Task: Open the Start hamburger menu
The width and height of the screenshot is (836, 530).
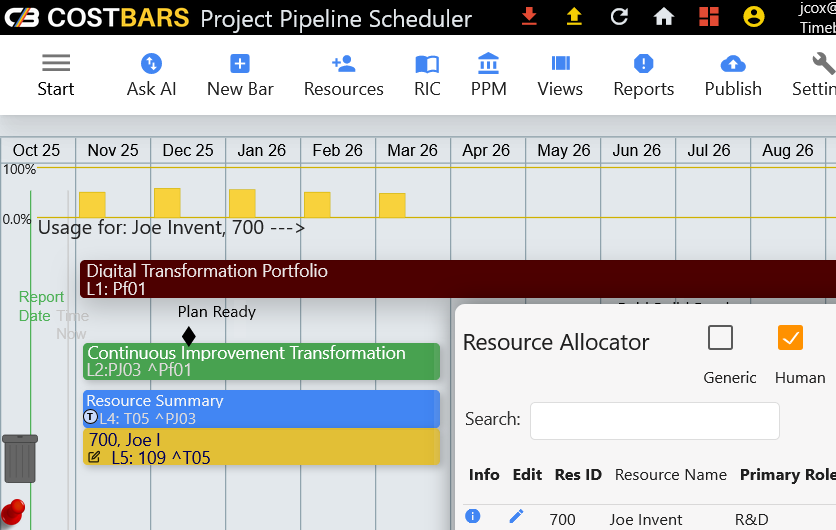Action: 56,75
